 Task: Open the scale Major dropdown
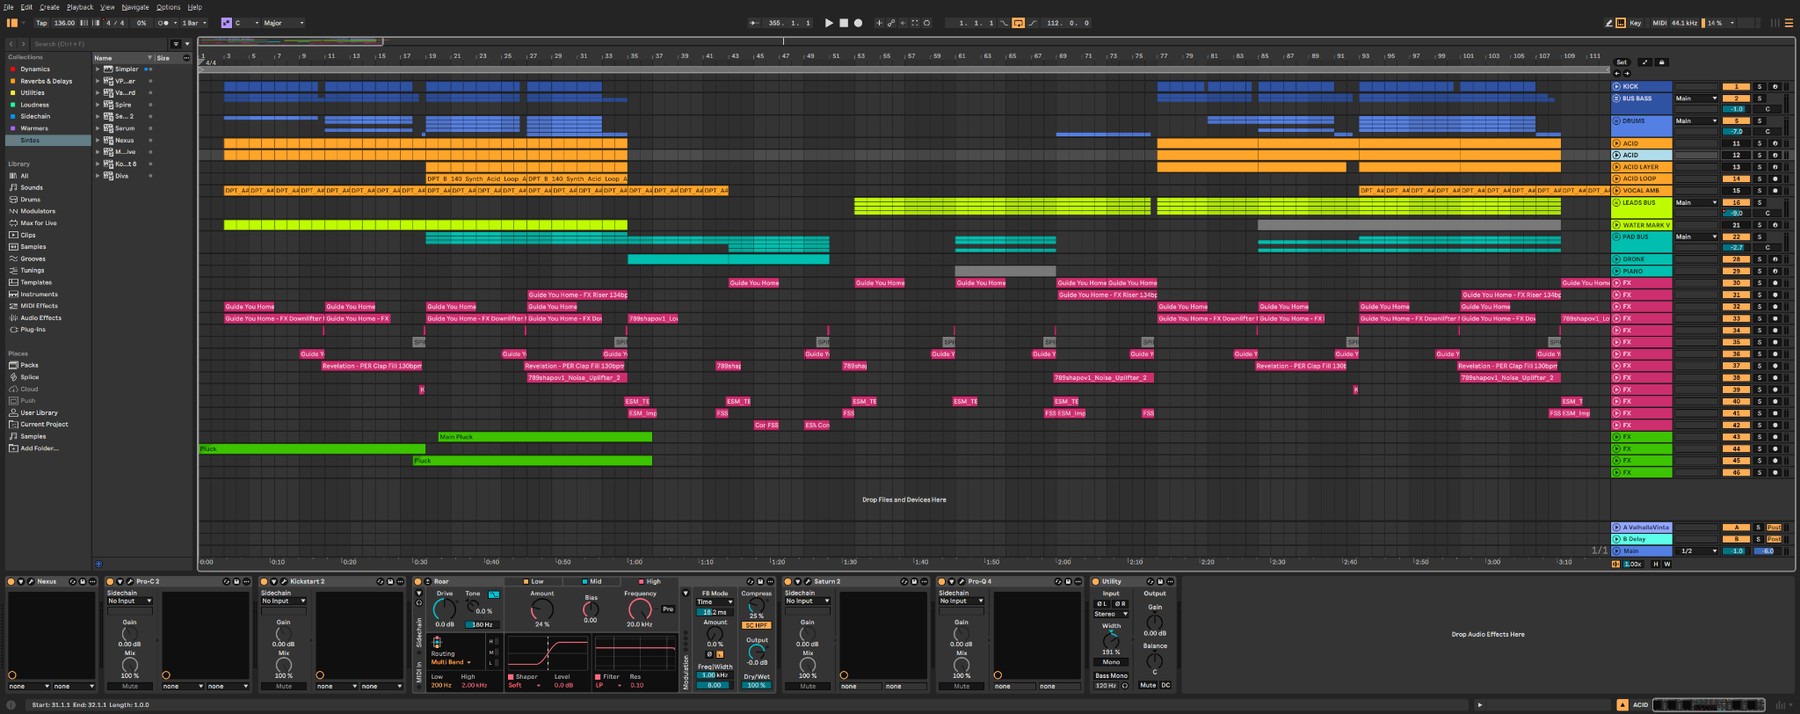point(284,23)
